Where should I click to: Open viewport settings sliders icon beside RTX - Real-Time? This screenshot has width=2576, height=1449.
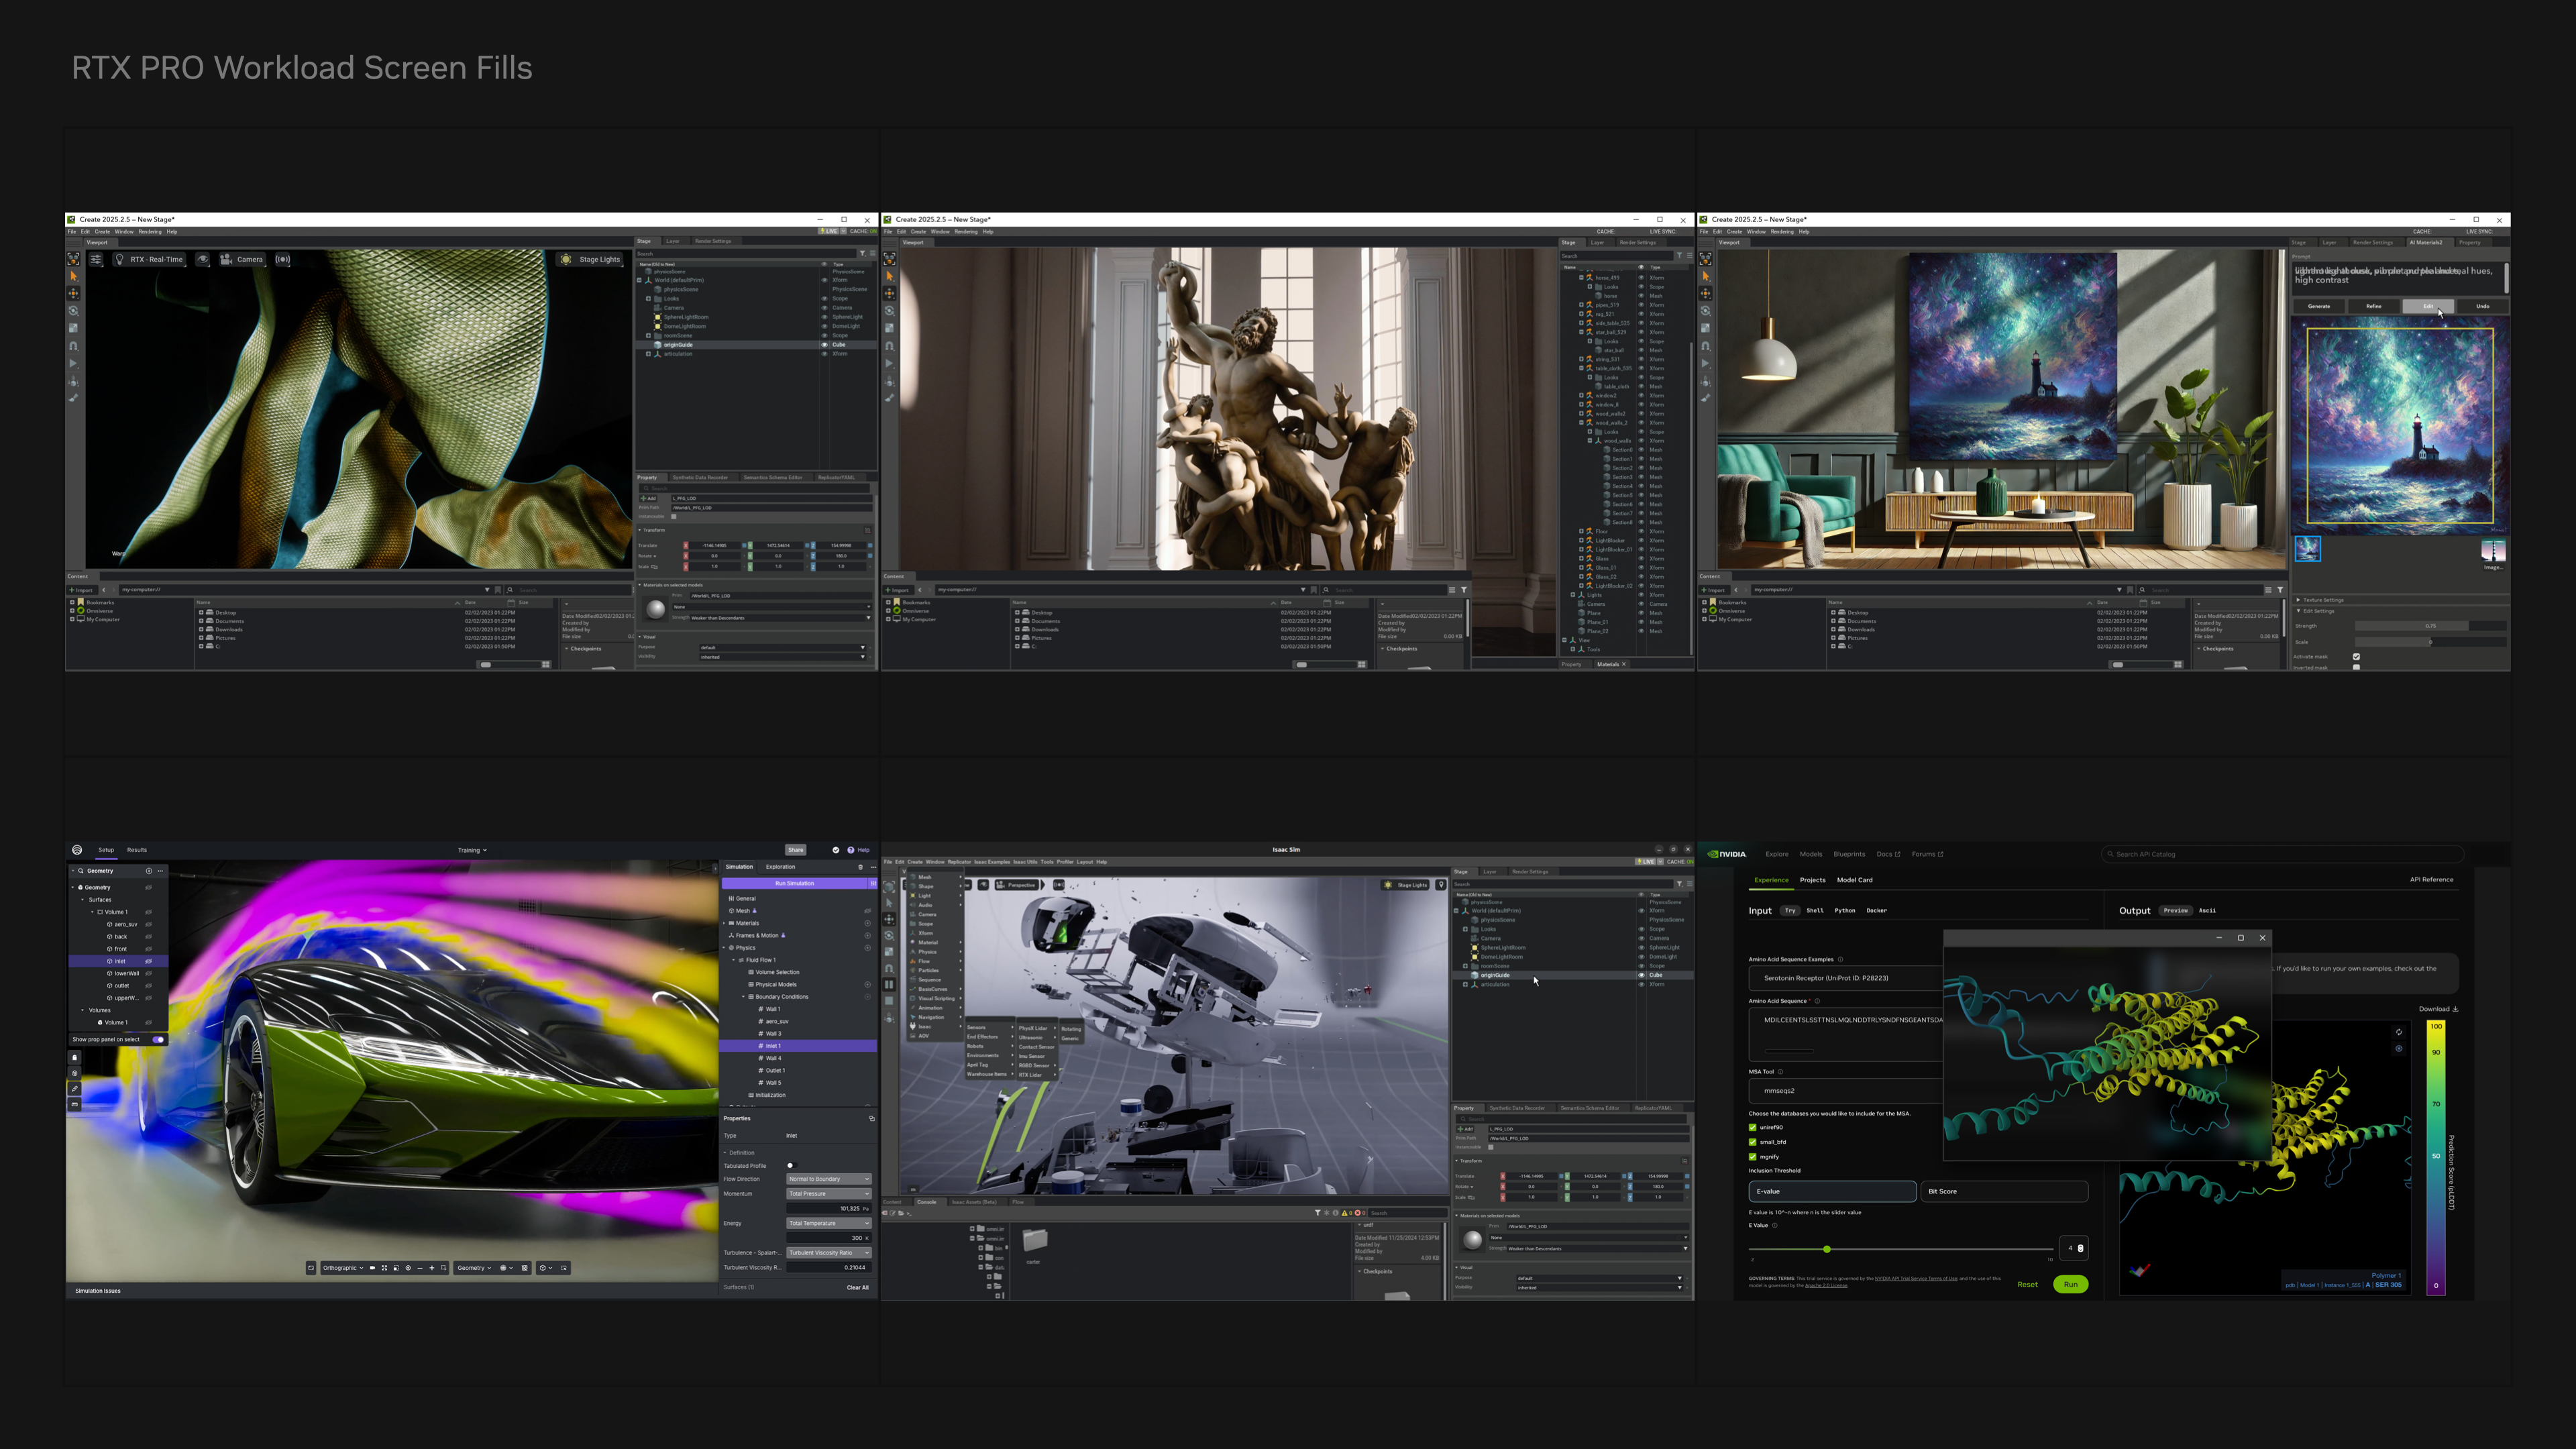click(96, 259)
